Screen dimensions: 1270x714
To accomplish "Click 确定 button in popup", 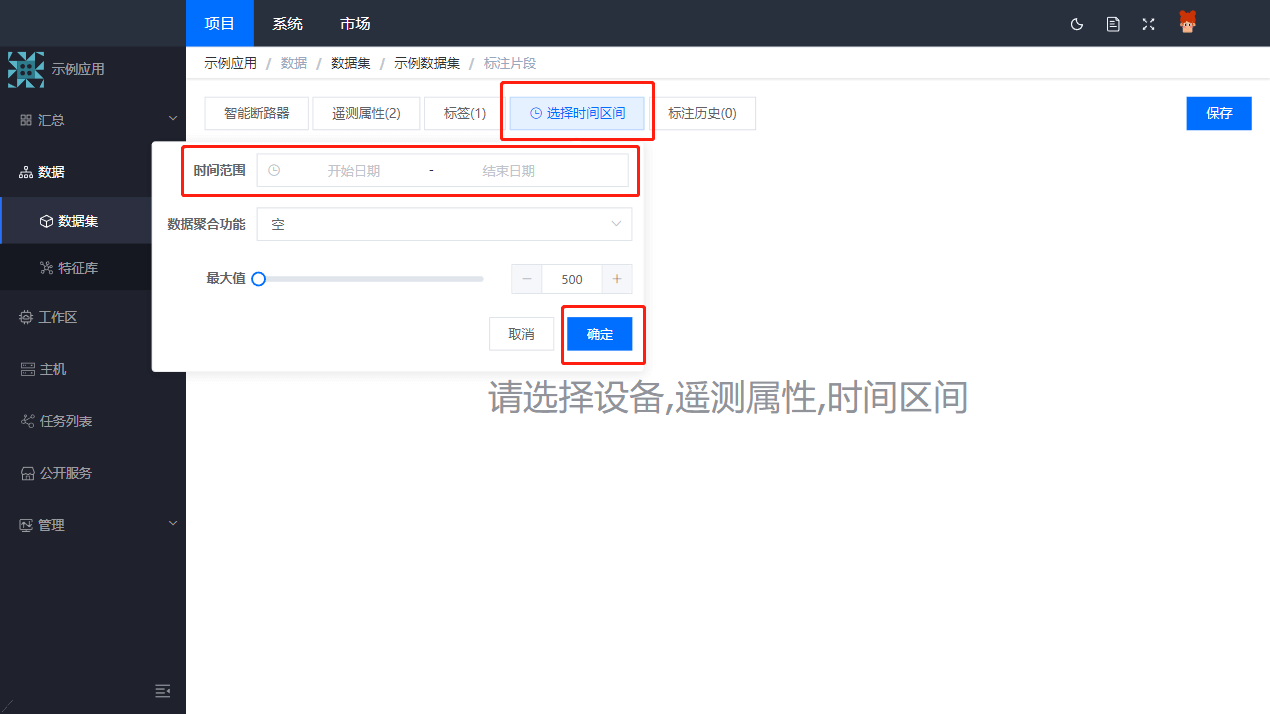I will (600, 334).
